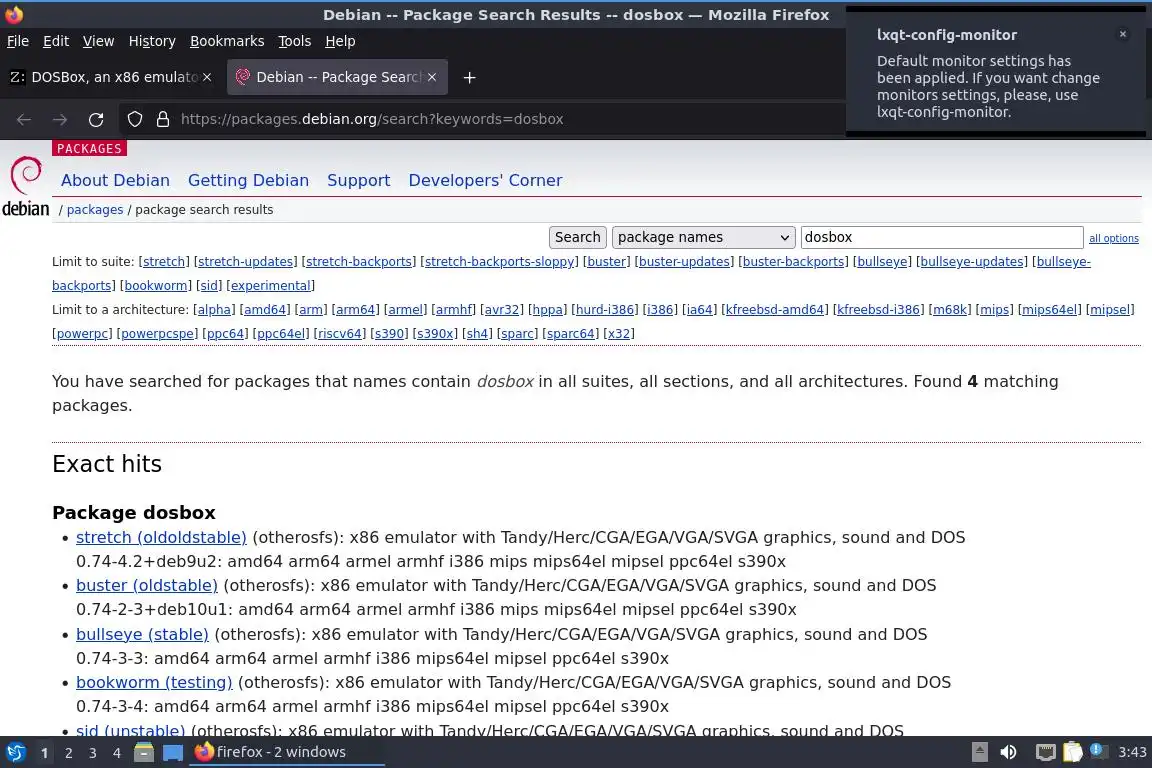Open the update notifier tray icon

point(1097,750)
